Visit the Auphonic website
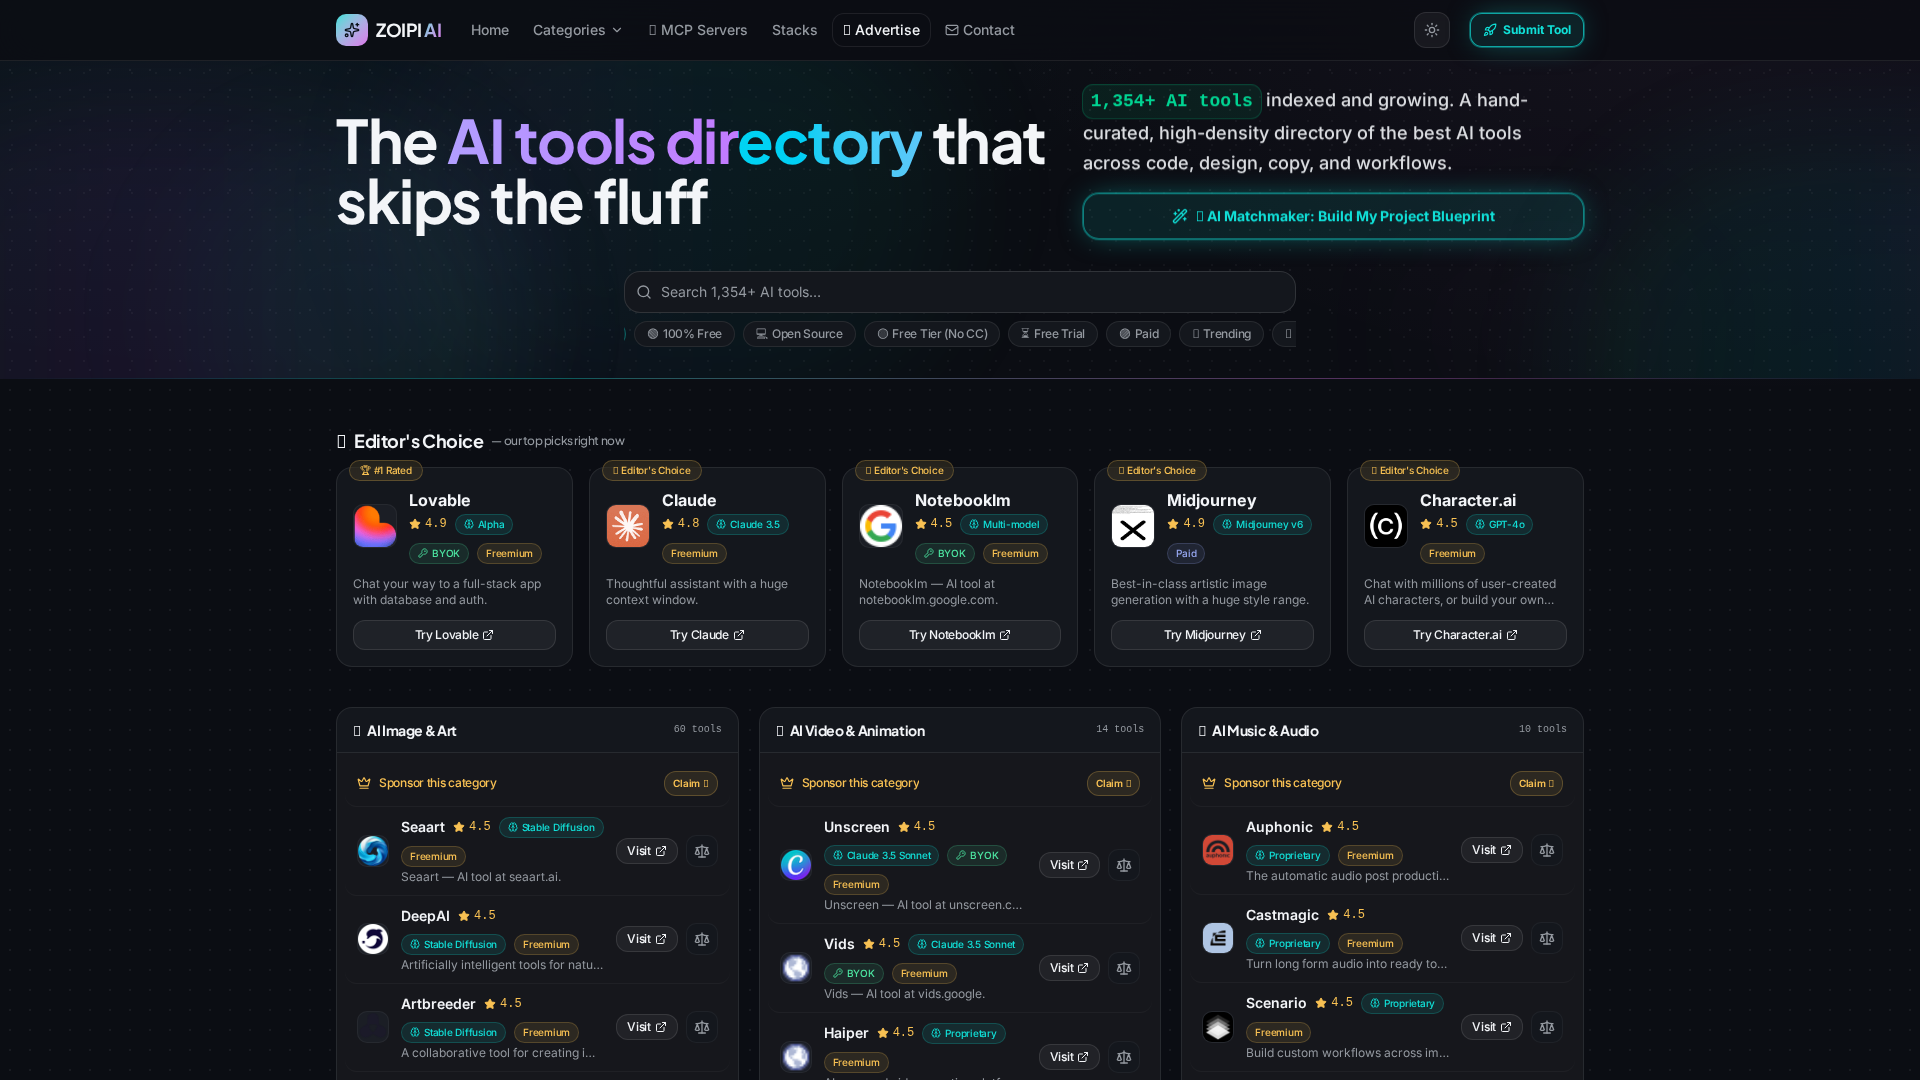The width and height of the screenshot is (1920, 1080). point(1492,850)
